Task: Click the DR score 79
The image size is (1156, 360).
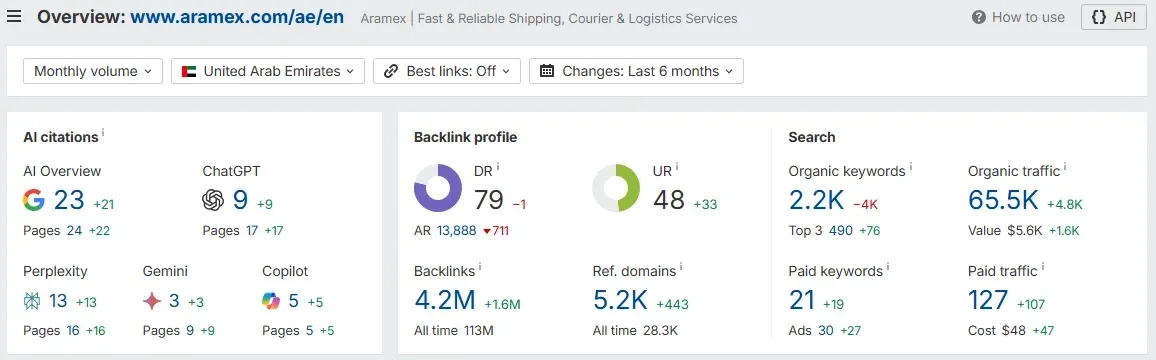Action: (489, 200)
